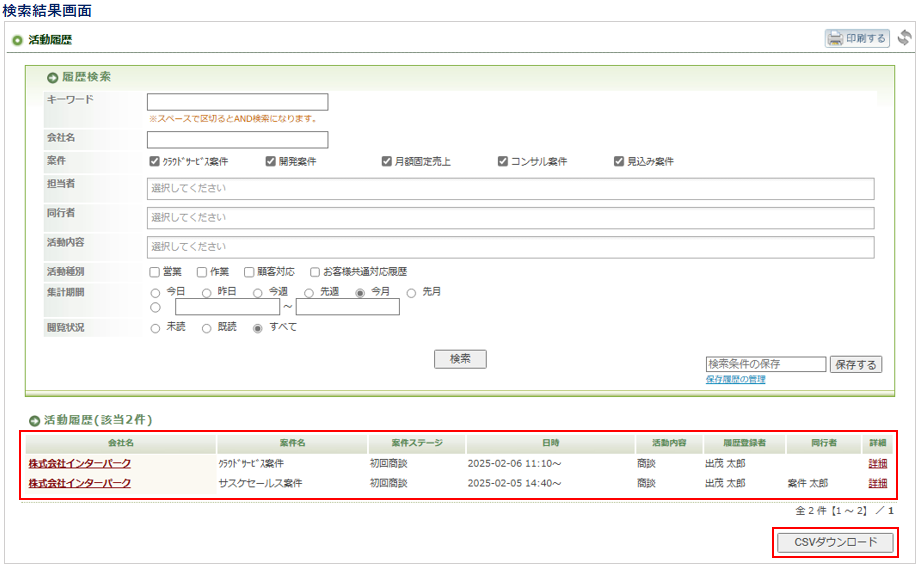
Task: Check the お客様共通対応履歴 checkbox
Action: (x=315, y=272)
